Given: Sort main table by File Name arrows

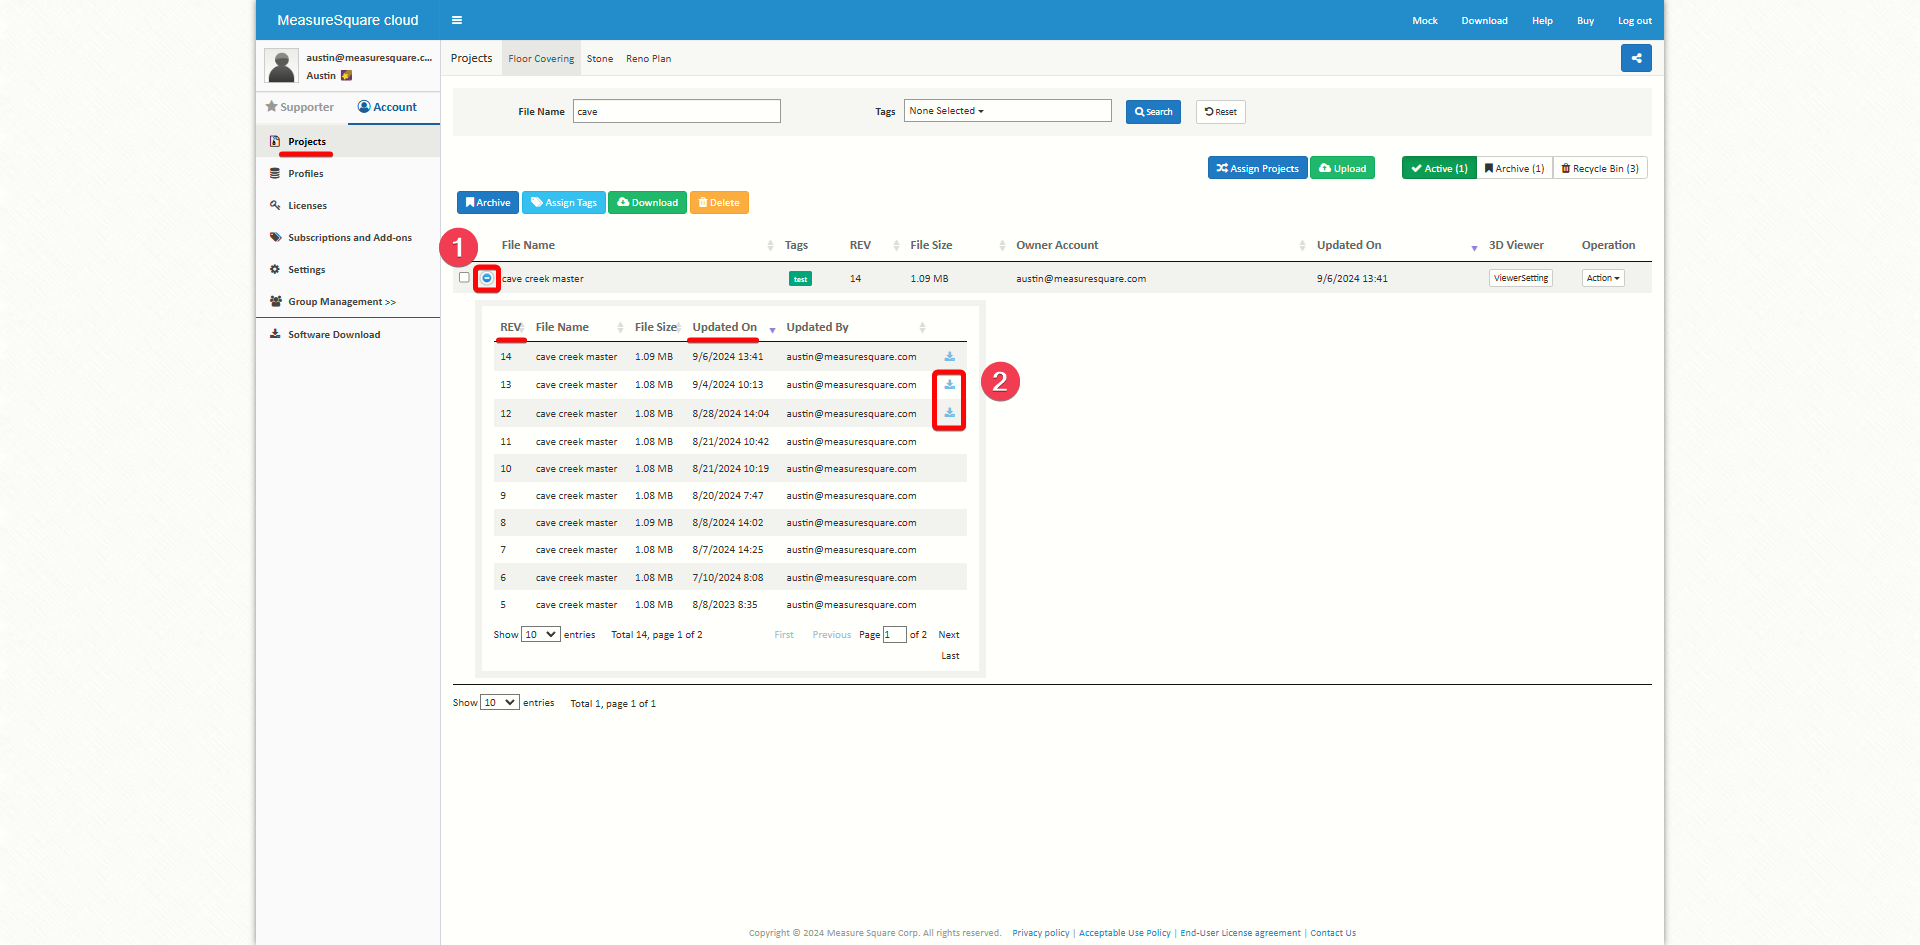Looking at the screenshot, I should point(770,246).
